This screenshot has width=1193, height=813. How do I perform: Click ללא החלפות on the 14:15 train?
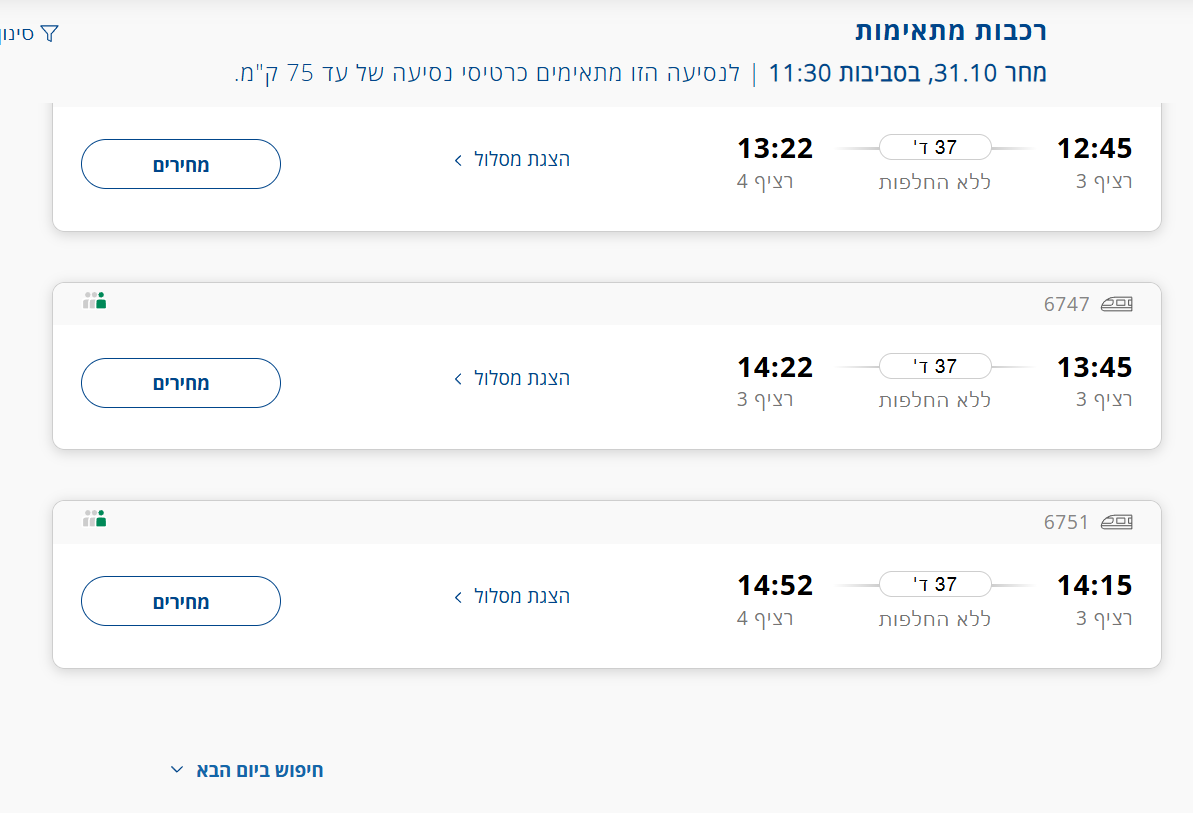[935, 619]
